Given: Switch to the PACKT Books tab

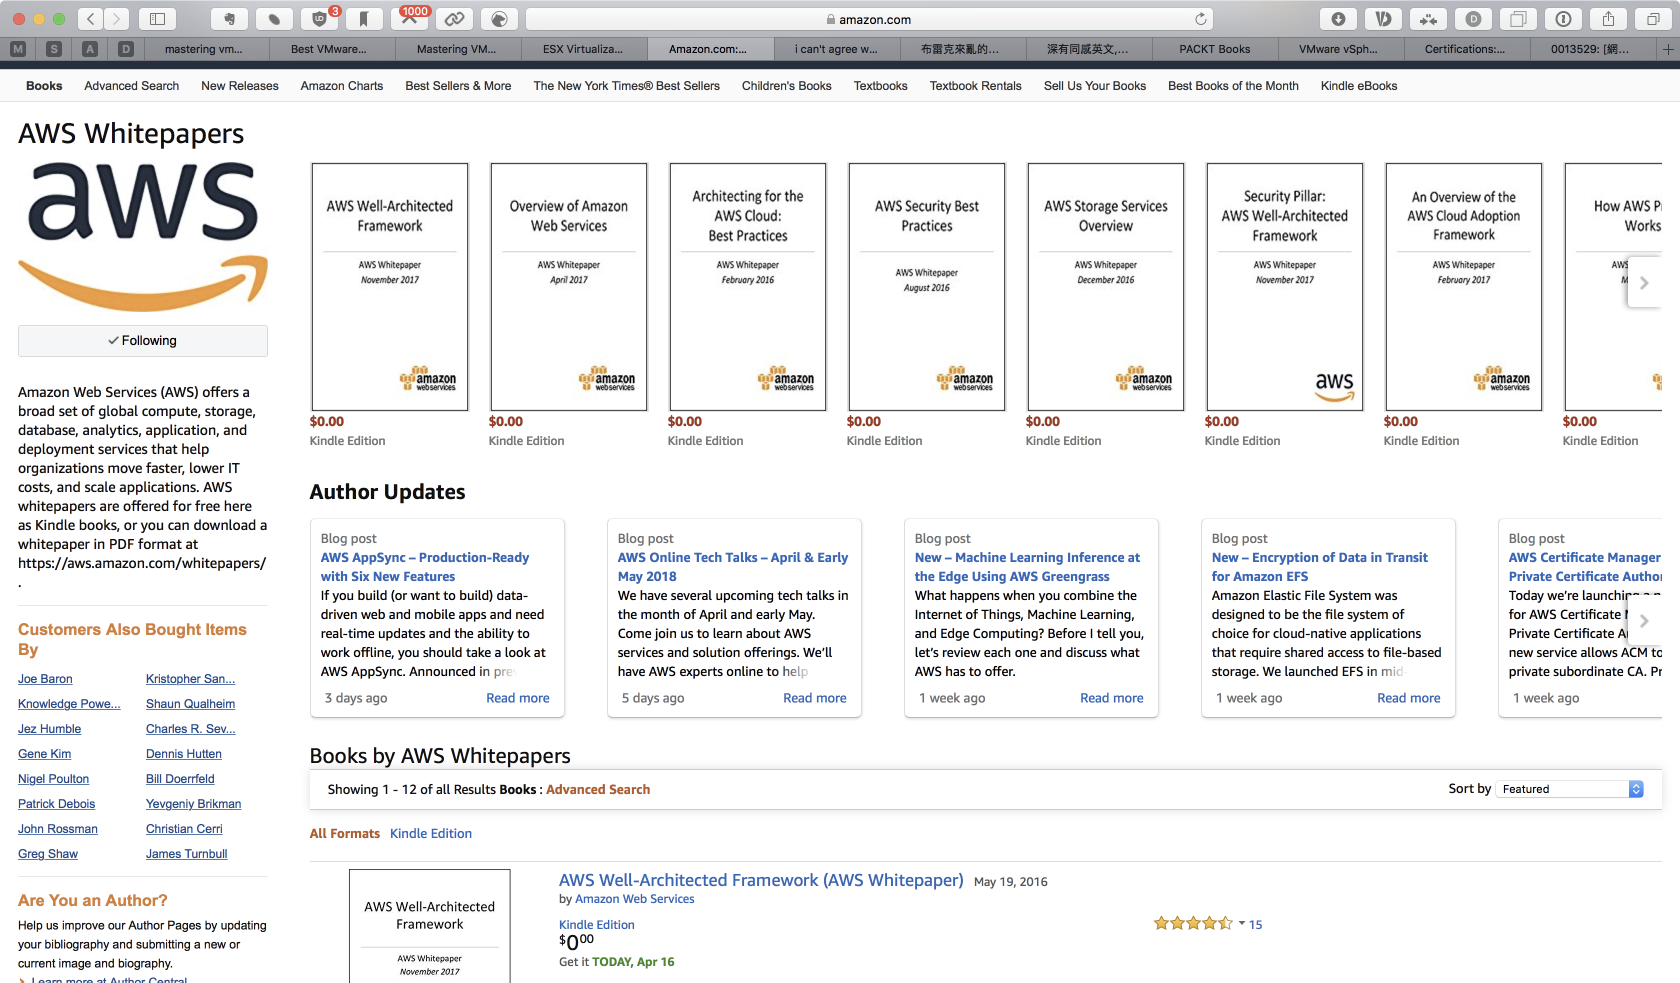Looking at the screenshot, I should 1214,49.
